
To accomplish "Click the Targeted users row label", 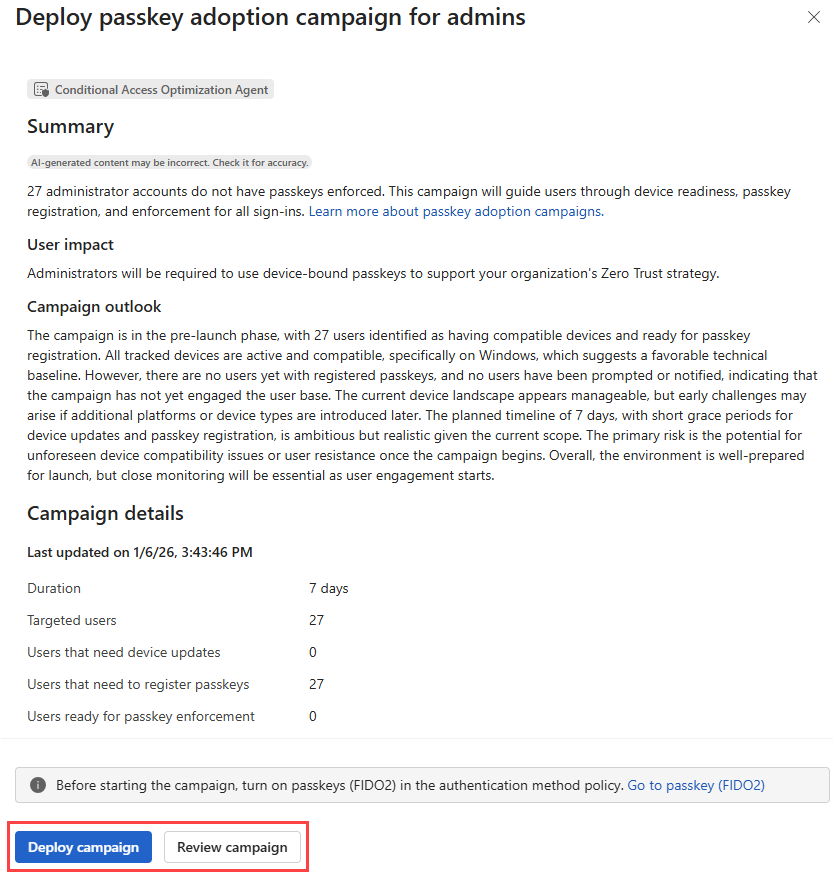I will [x=72, y=620].
